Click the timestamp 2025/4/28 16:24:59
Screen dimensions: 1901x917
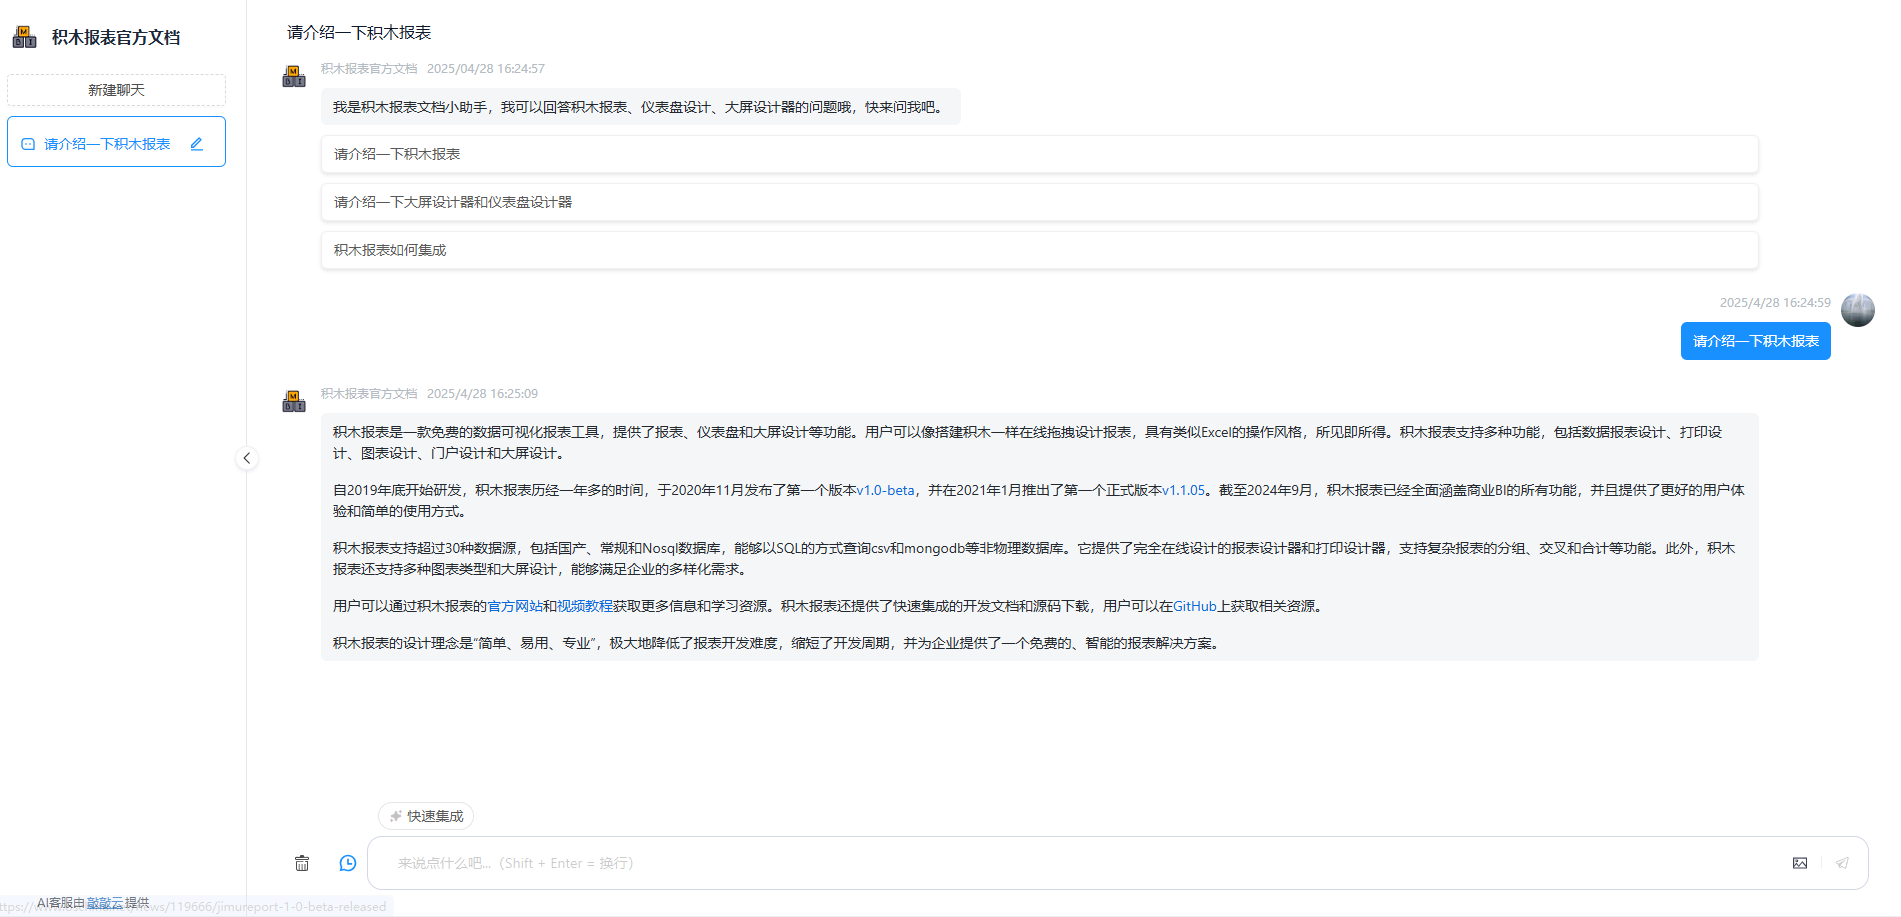[1775, 303]
